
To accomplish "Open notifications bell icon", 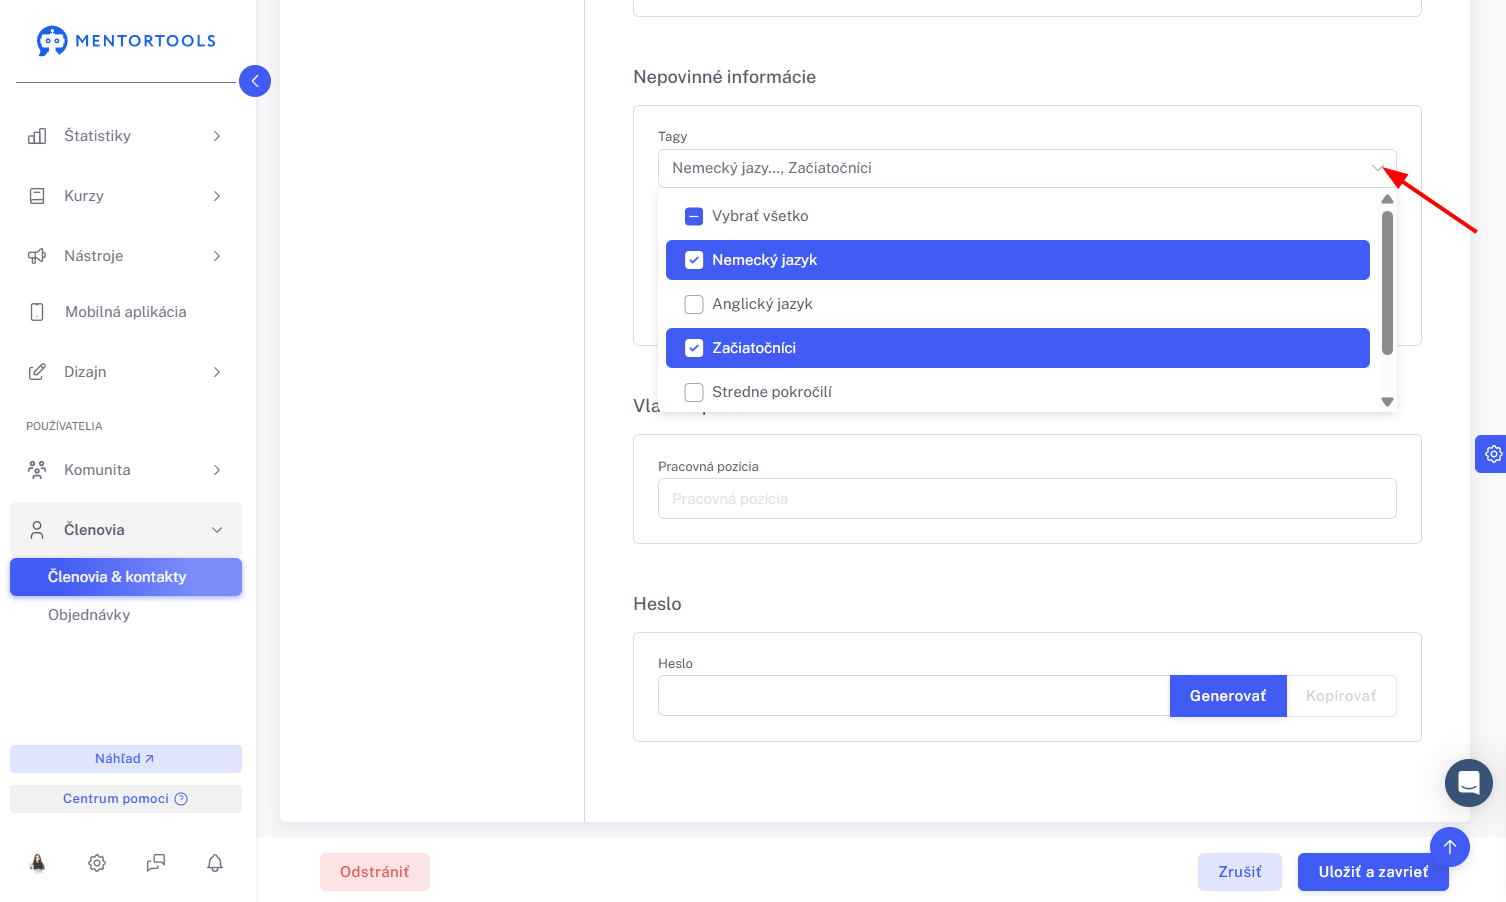I will 215,863.
